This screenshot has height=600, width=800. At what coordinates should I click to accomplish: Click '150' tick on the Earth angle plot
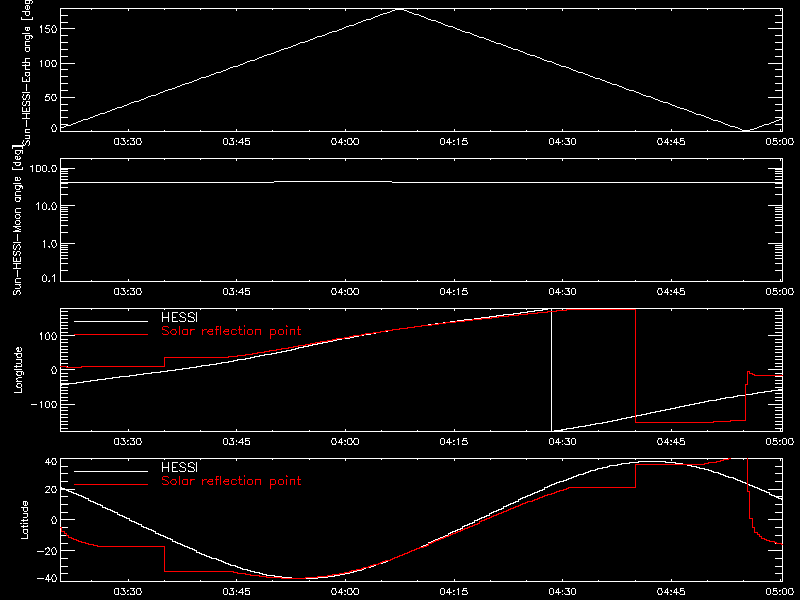[48, 29]
